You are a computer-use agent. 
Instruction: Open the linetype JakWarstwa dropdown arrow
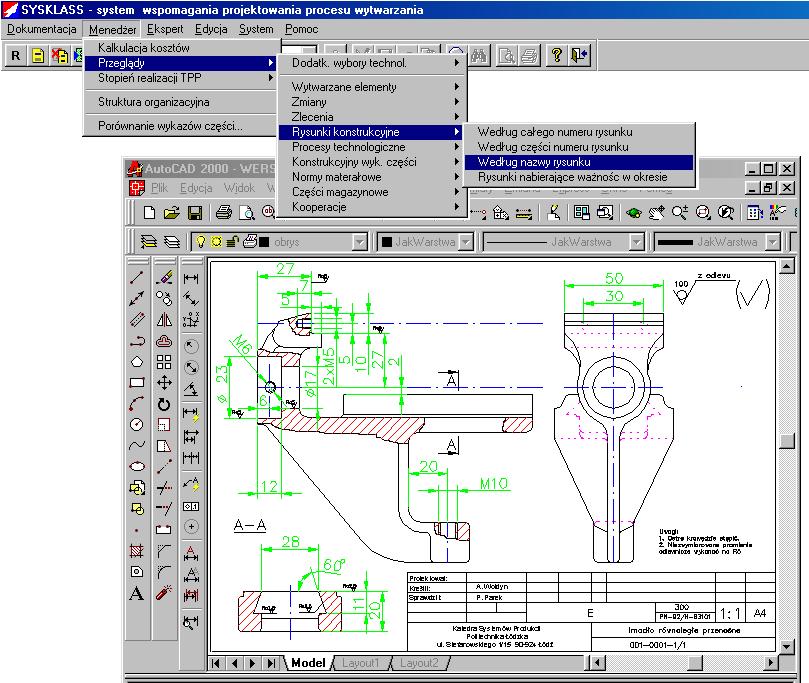637,242
